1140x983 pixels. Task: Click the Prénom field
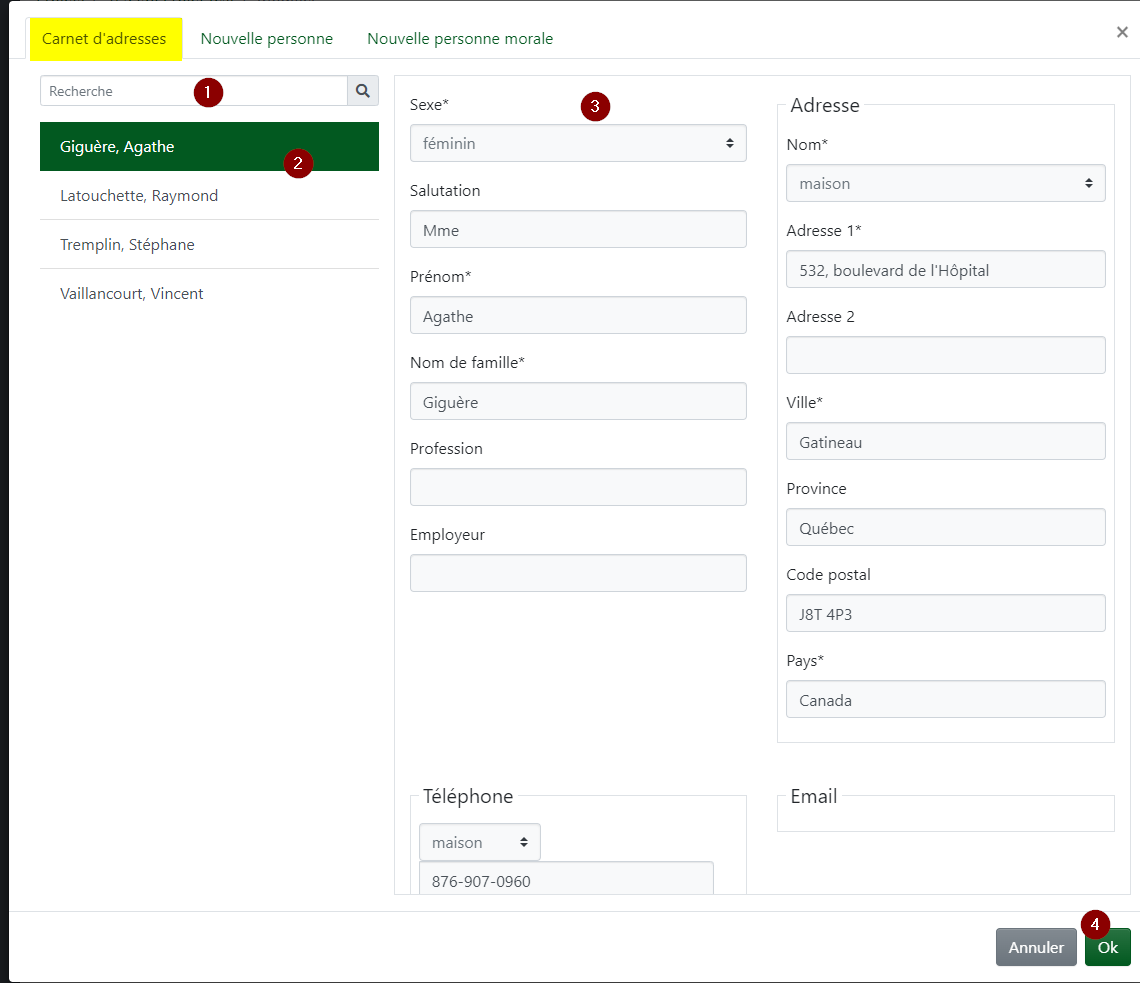[578, 316]
